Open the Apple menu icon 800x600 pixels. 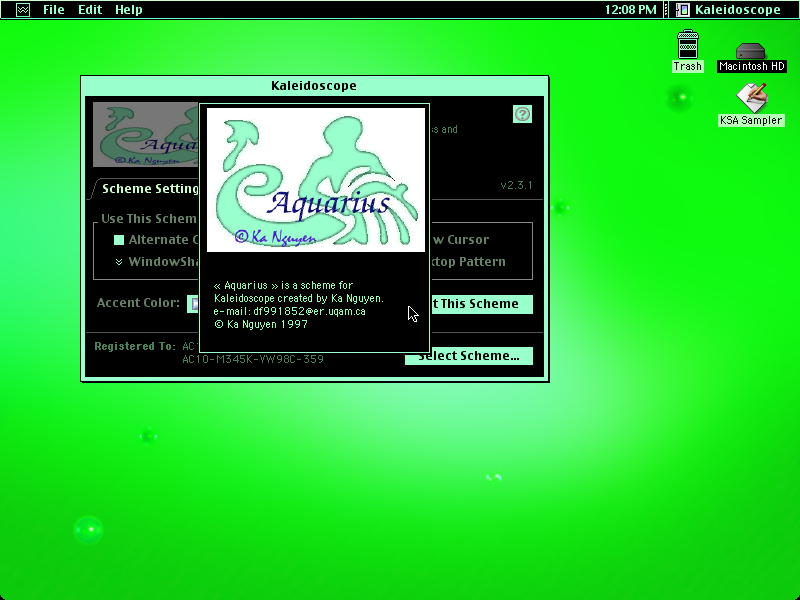click(23, 10)
